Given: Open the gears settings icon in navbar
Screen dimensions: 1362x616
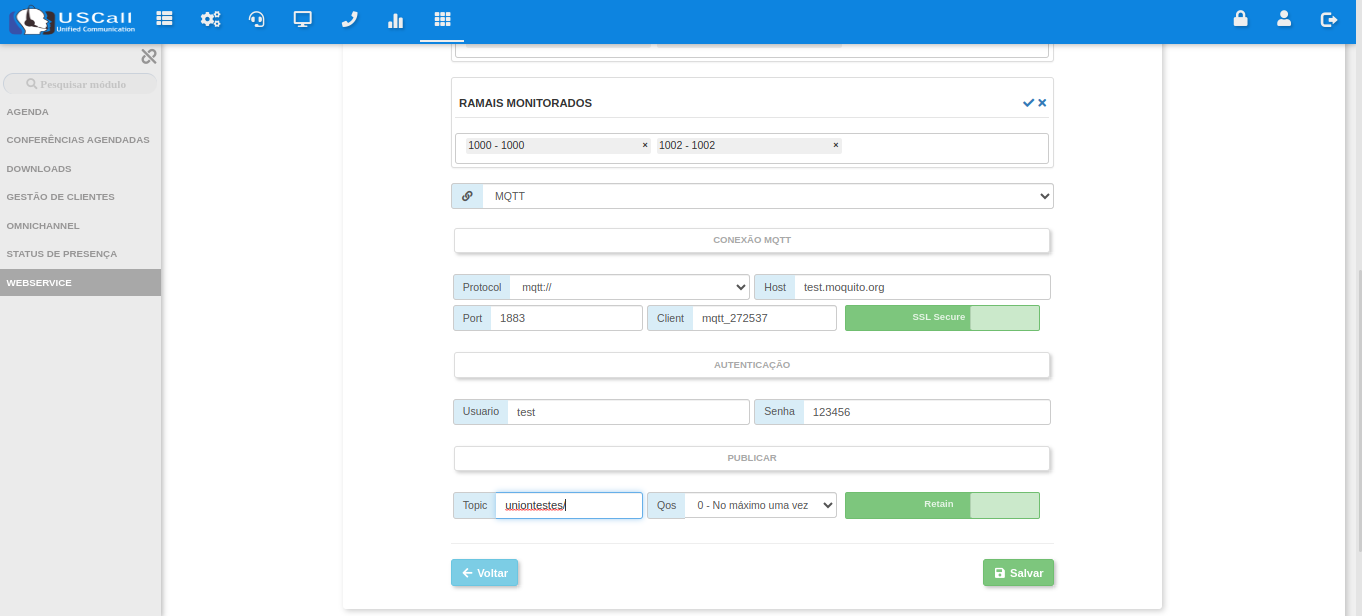Looking at the screenshot, I should [x=211, y=19].
